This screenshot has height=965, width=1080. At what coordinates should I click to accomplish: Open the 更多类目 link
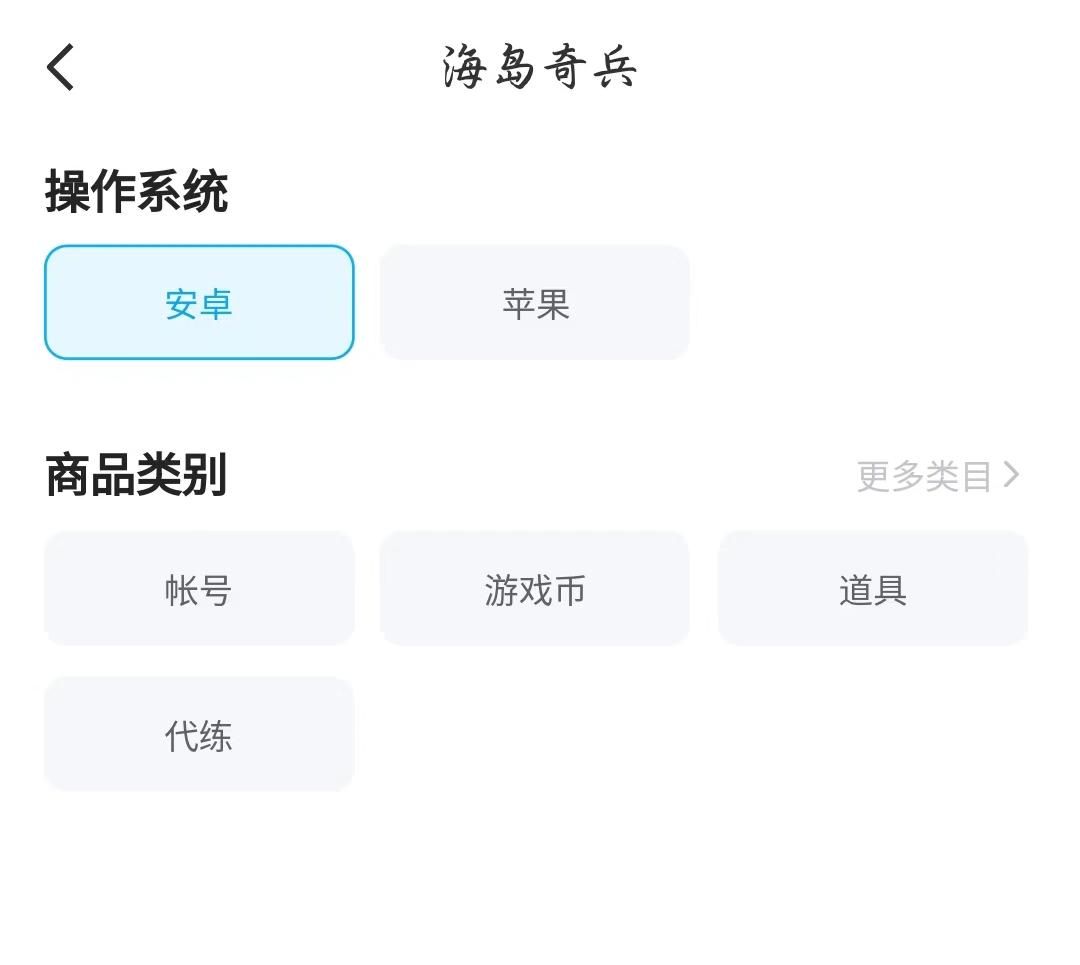click(x=924, y=476)
